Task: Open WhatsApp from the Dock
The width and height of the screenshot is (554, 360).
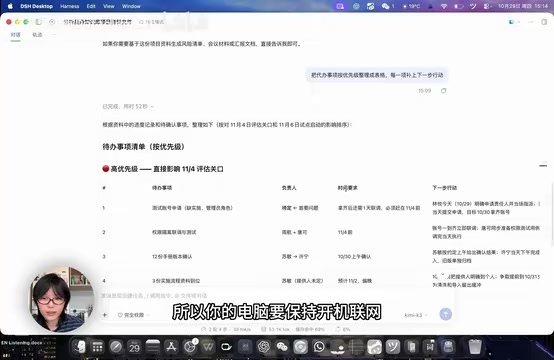Action: [319, 347]
